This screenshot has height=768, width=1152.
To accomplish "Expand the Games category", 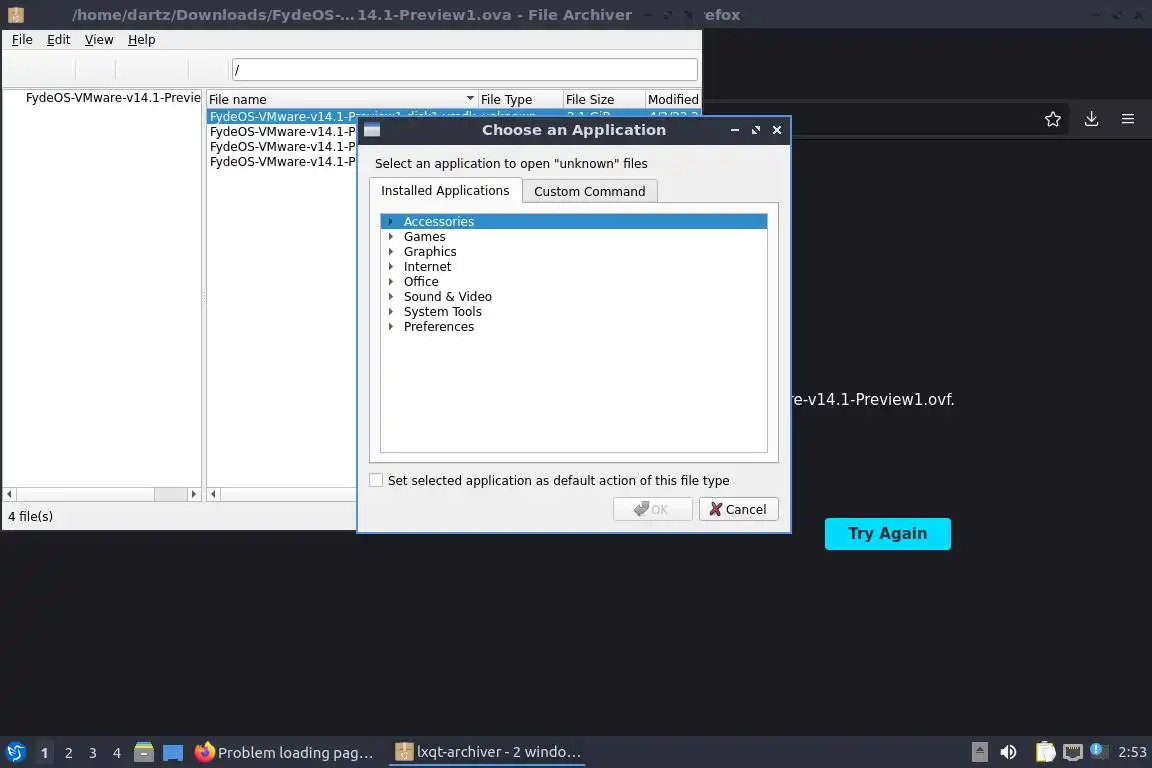I will tap(391, 237).
